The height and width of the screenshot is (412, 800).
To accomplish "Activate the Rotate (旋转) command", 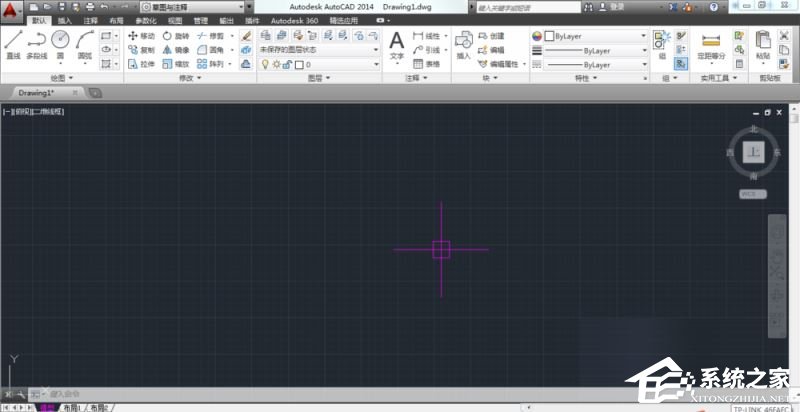I will [176, 36].
